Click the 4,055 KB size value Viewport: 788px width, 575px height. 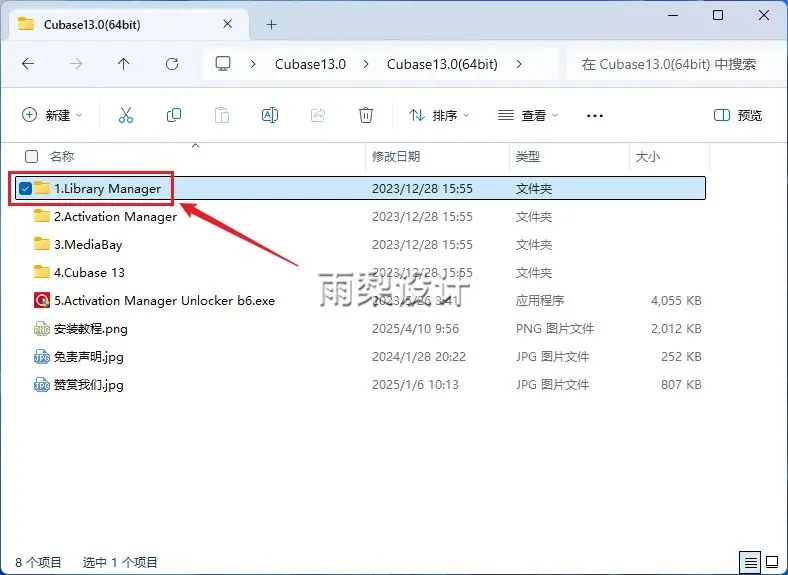coord(676,301)
